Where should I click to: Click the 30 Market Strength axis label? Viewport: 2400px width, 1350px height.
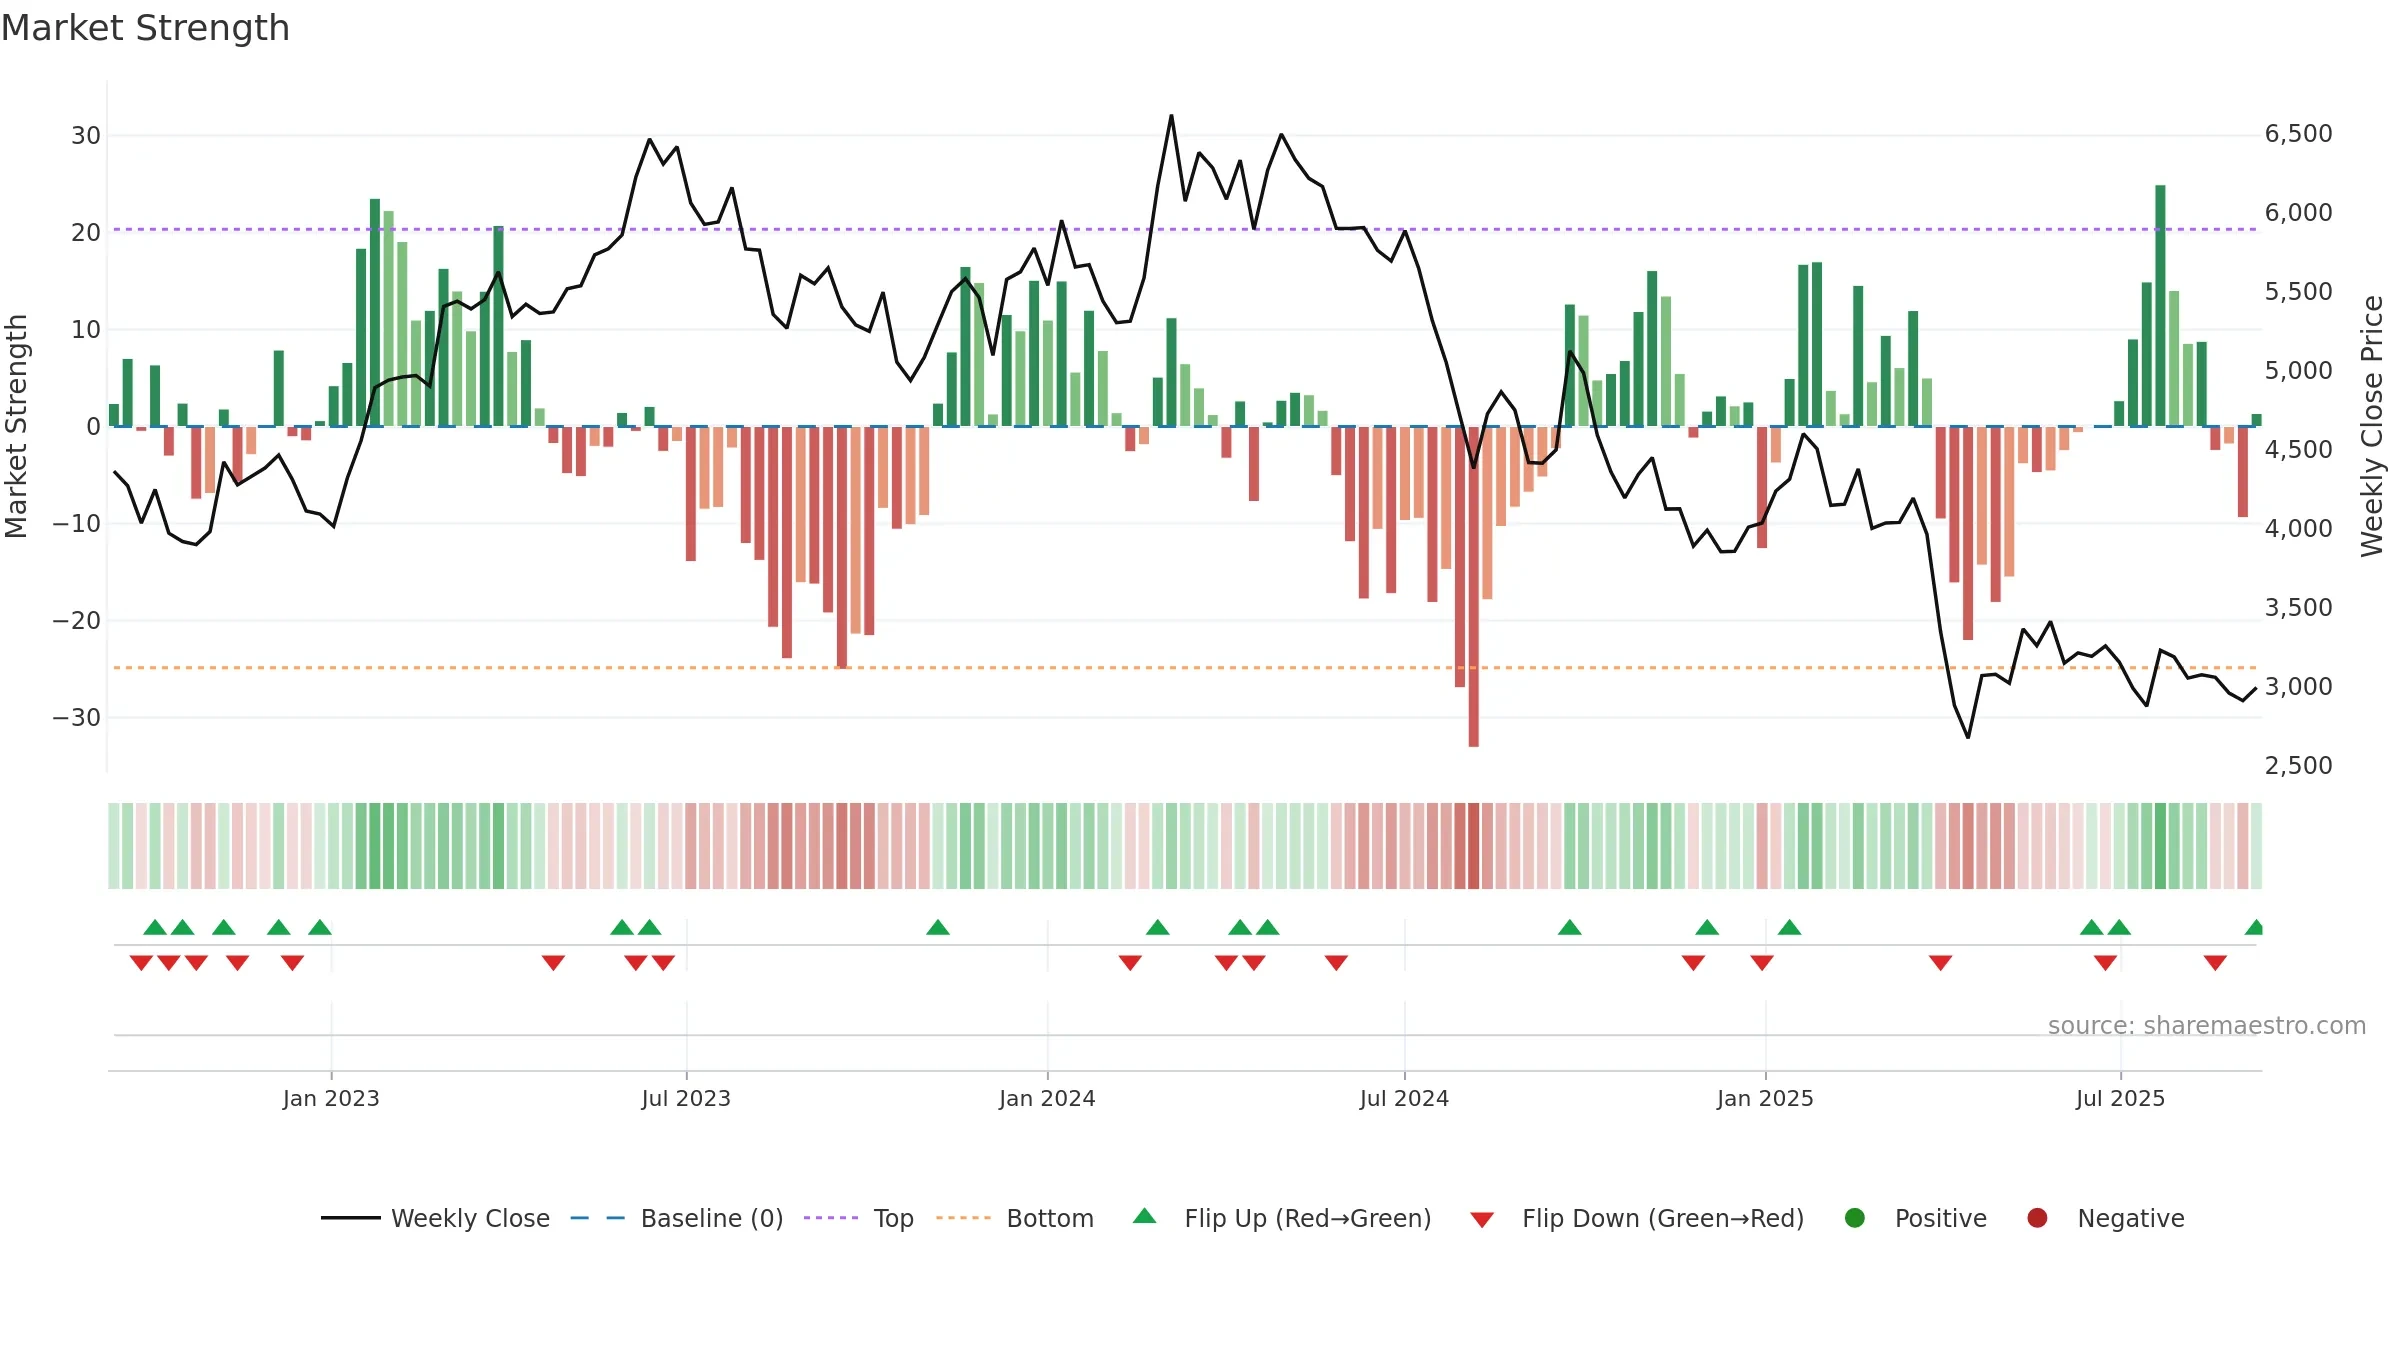click(86, 135)
